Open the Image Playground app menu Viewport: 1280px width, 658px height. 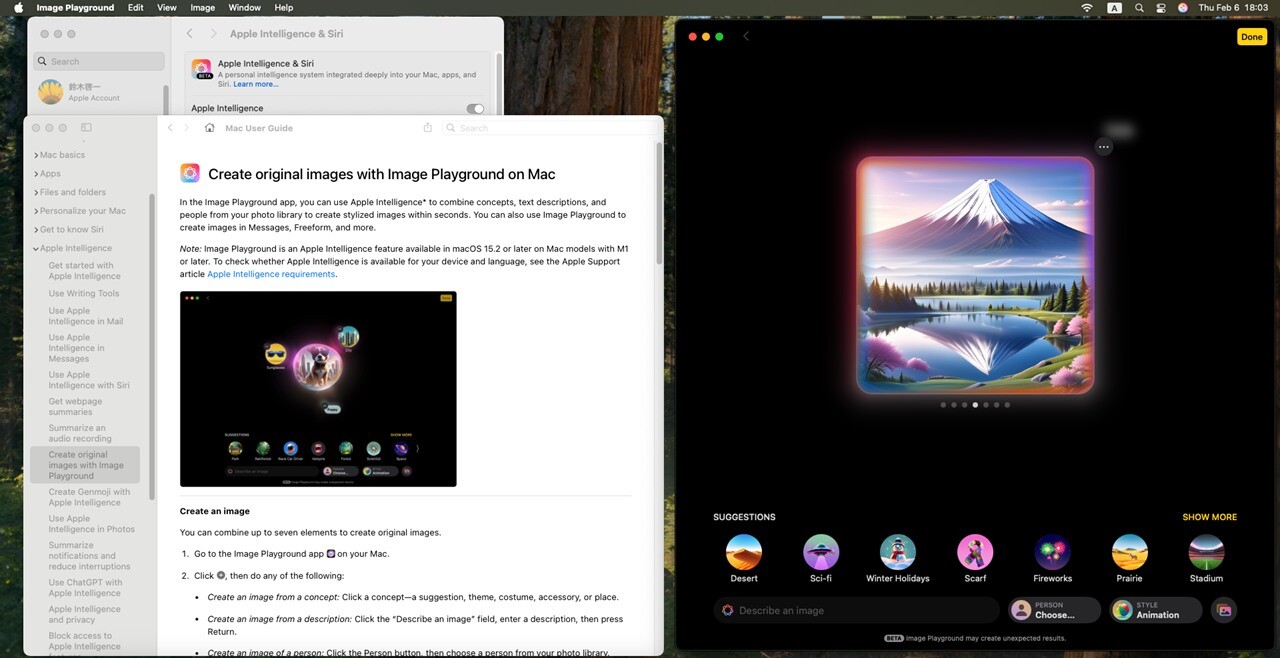point(75,7)
